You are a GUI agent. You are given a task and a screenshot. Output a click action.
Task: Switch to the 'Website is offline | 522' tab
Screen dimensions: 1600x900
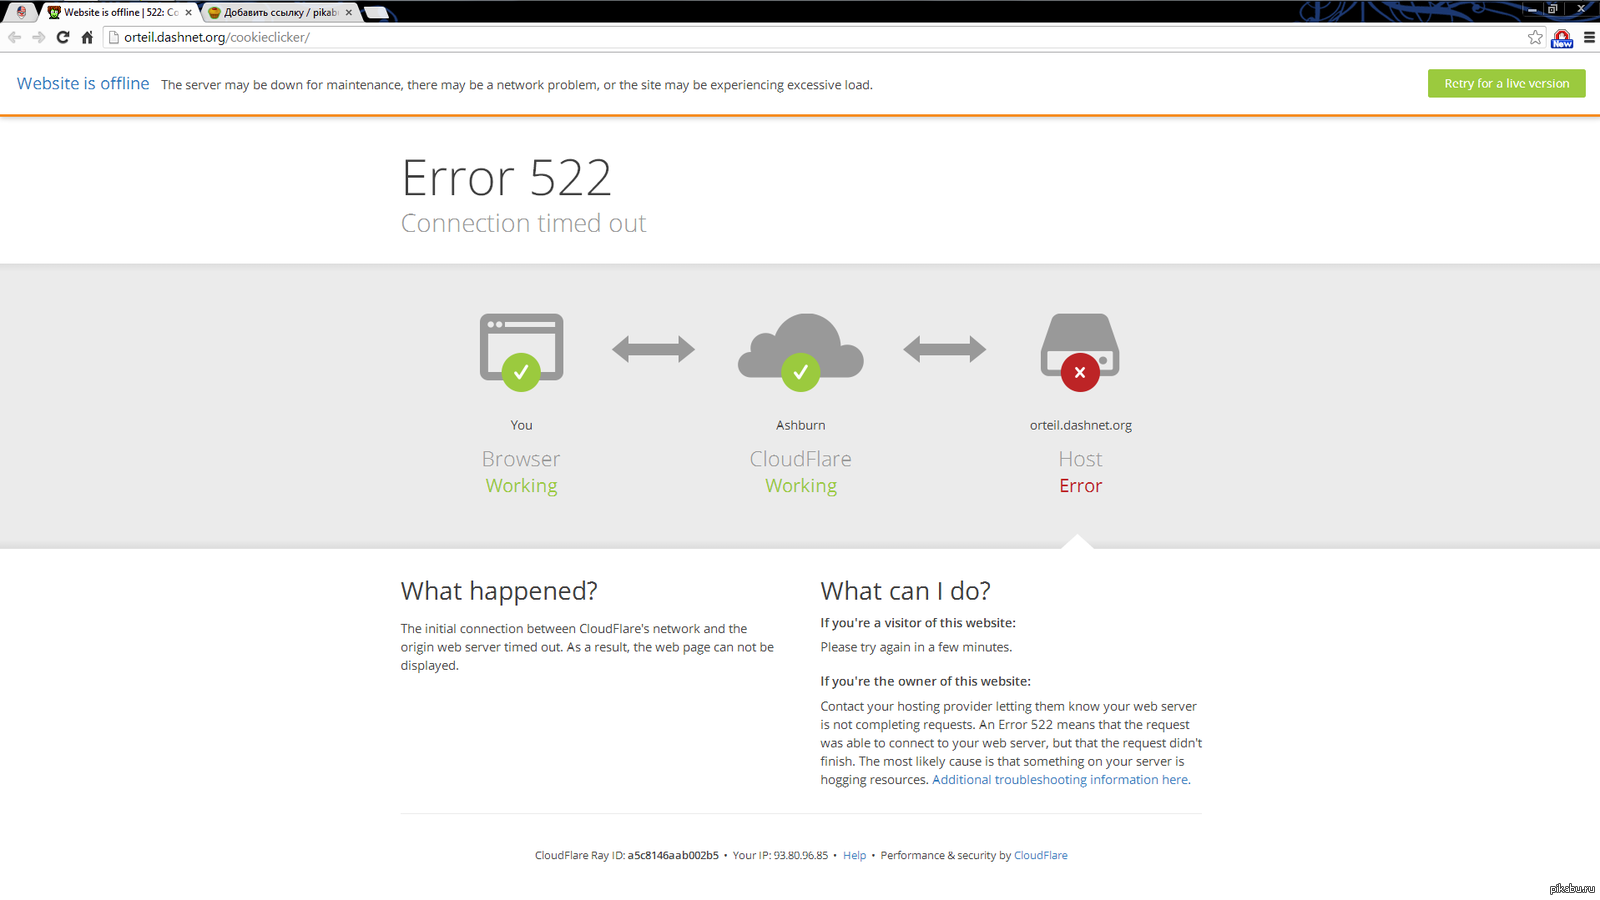120,12
